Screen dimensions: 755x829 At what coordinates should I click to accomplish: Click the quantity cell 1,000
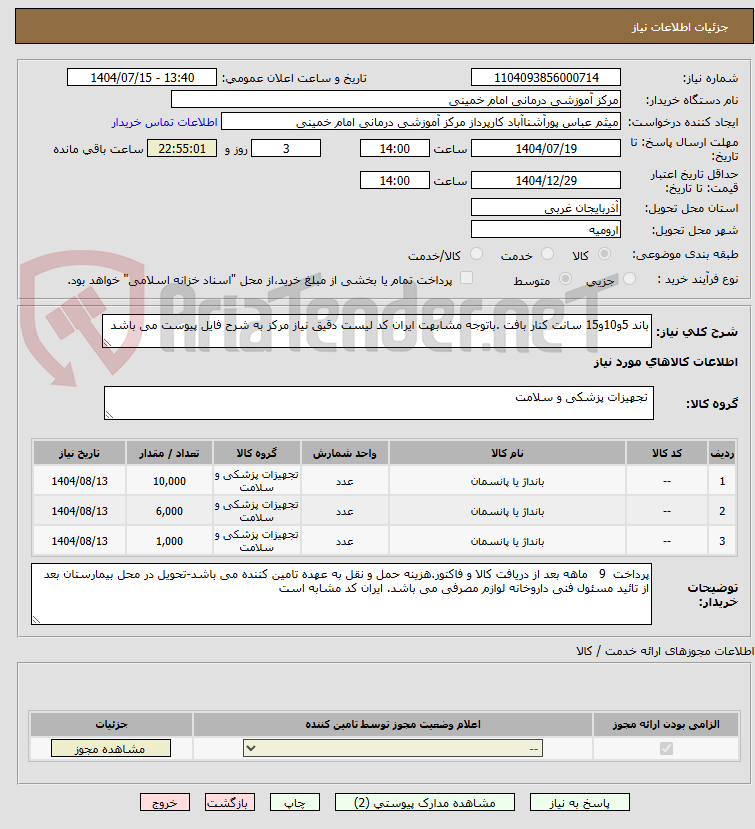169,541
